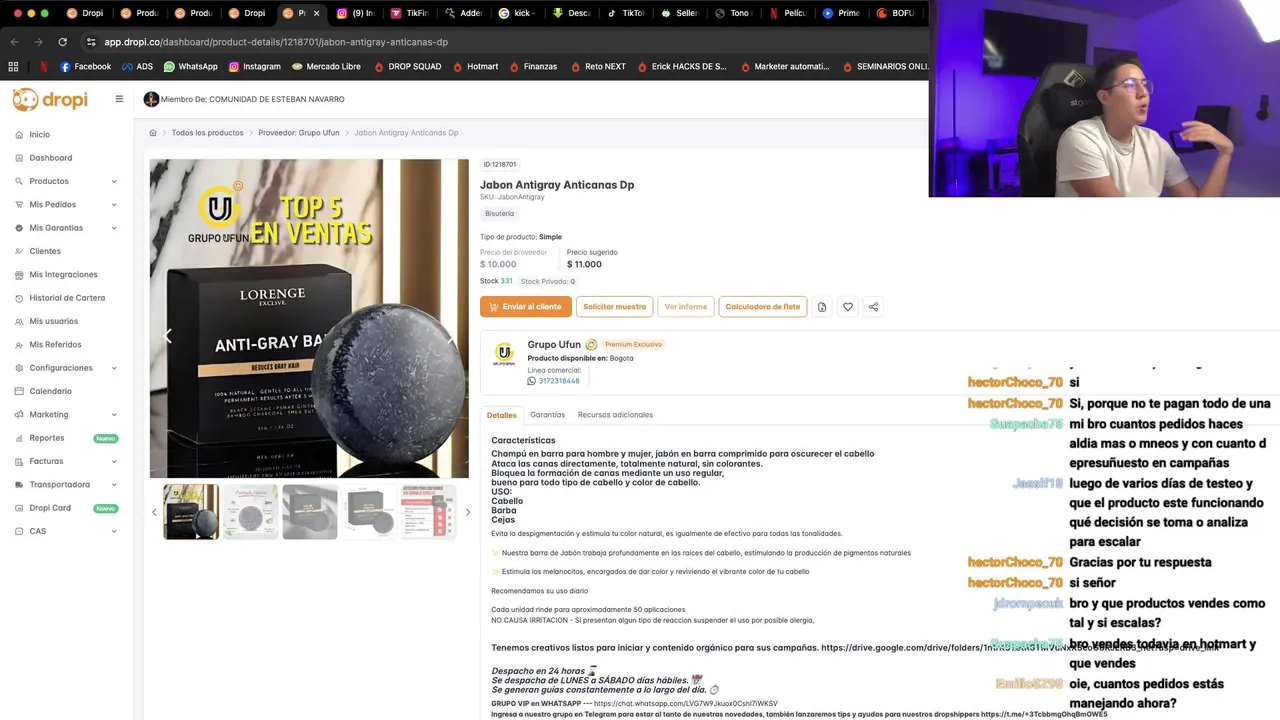The height and width of the screenshot is (720, 1280).
Task: Switch to the TikTok browser tab
Action: [626, 13]
